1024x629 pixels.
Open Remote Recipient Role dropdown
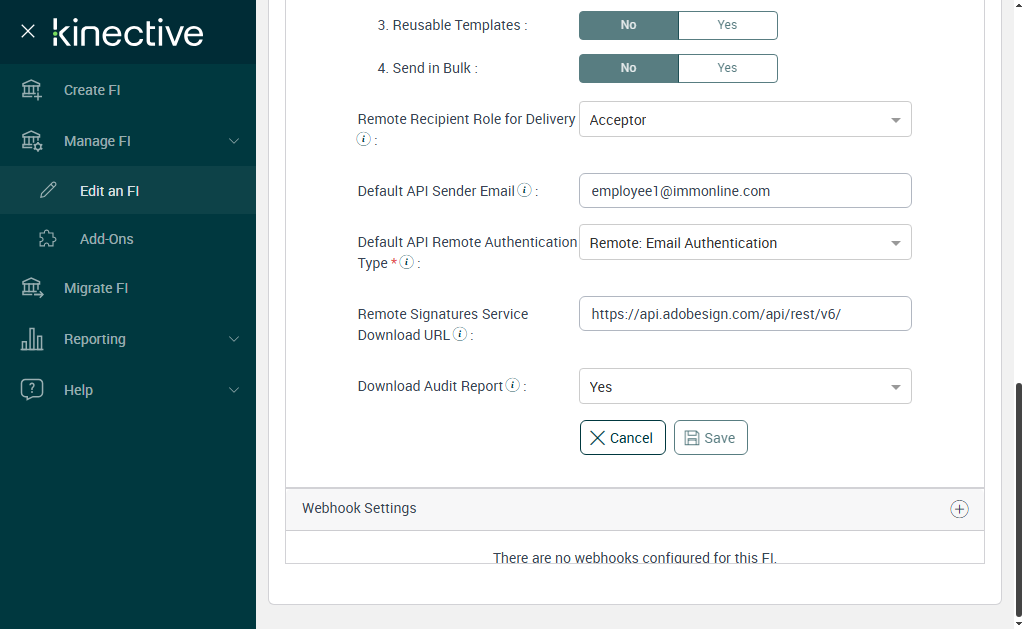(x=745, y=120)
